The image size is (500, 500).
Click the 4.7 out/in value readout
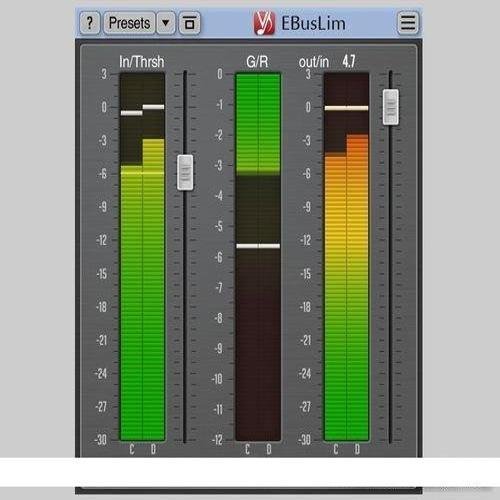(x=348, y=62)
